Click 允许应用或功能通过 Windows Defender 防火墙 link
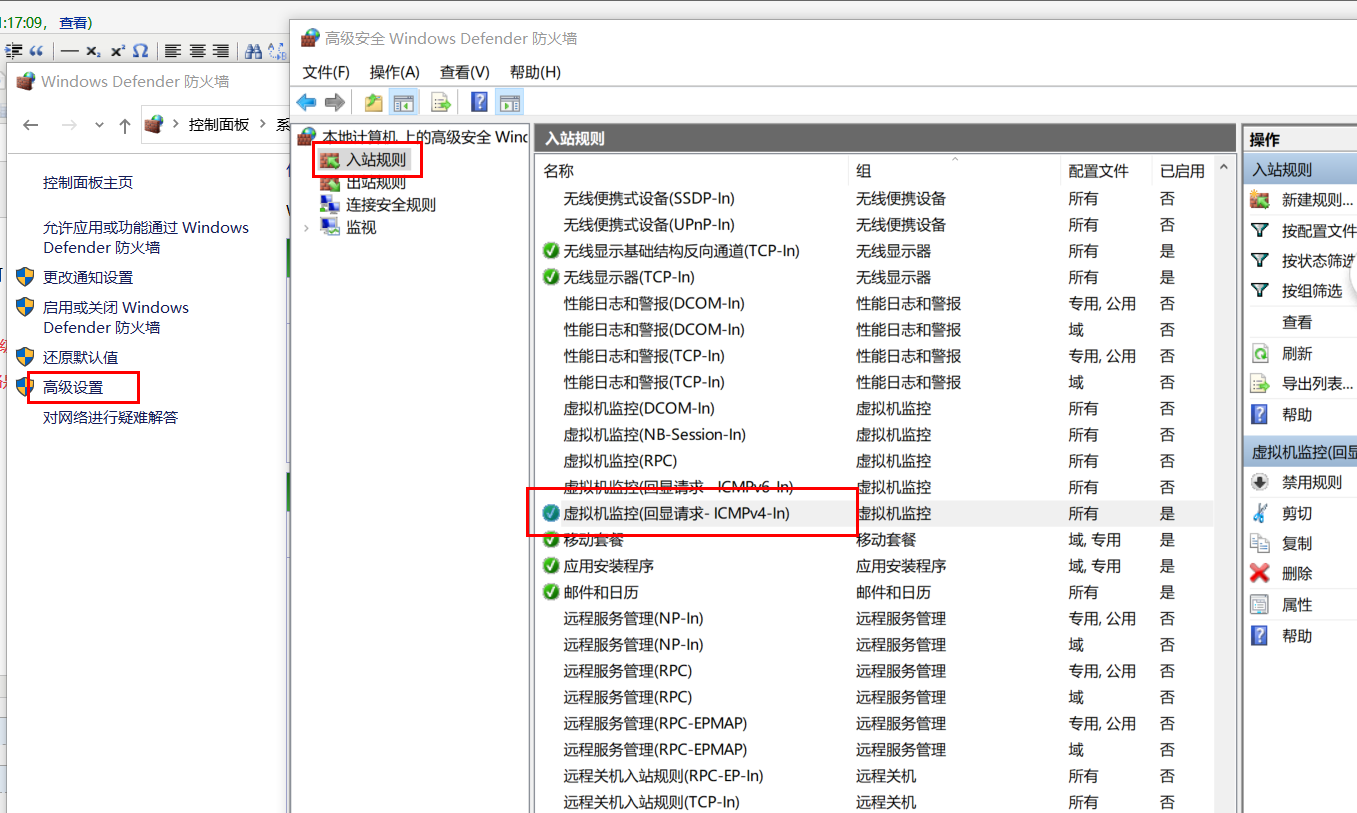 146,237
